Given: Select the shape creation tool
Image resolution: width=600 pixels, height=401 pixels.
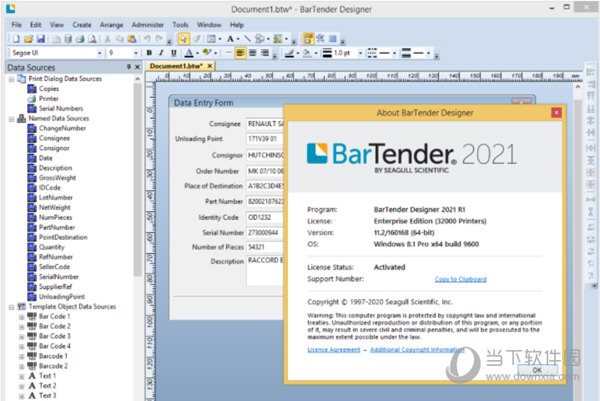Looking at the screenshot, I should coord(260,39).
